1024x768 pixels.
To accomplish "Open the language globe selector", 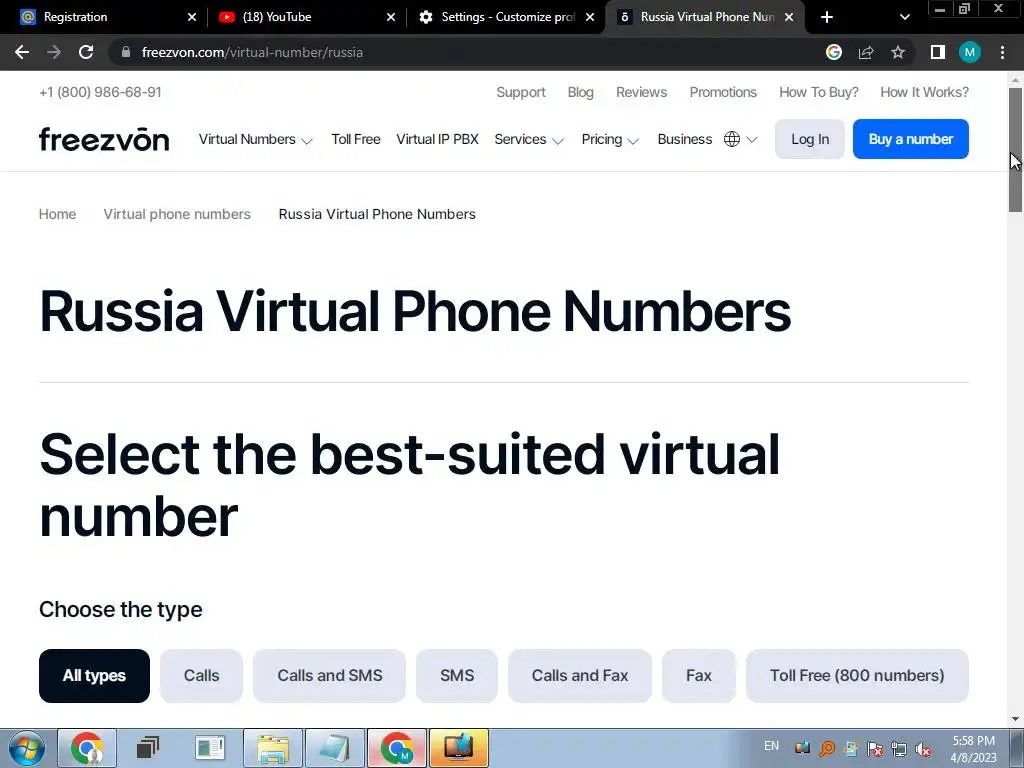I will [740, 139].
